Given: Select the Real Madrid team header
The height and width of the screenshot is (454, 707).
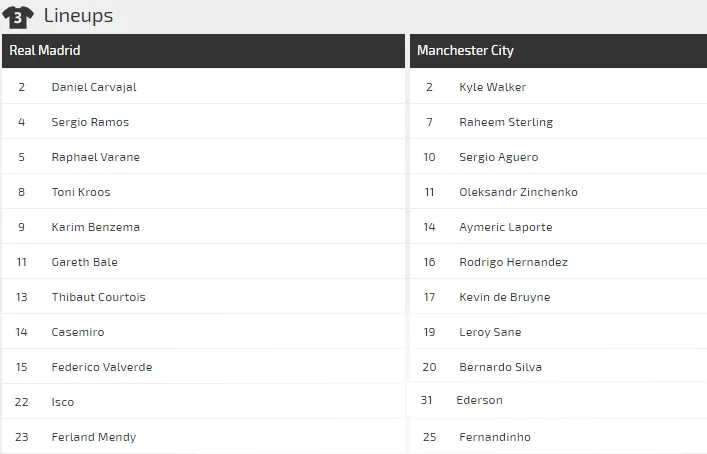Looking at the screenshot, I should pyautogui.click(x=45, y=50).
